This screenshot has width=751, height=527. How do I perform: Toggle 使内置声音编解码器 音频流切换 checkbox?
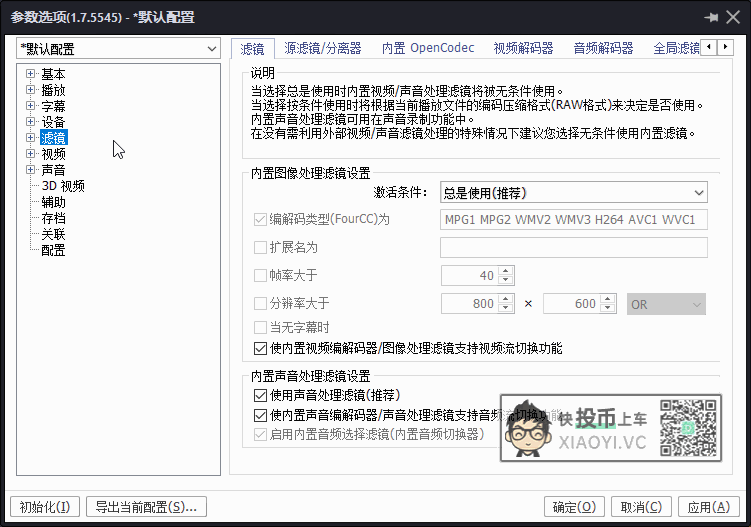click(x=260, y=415)
